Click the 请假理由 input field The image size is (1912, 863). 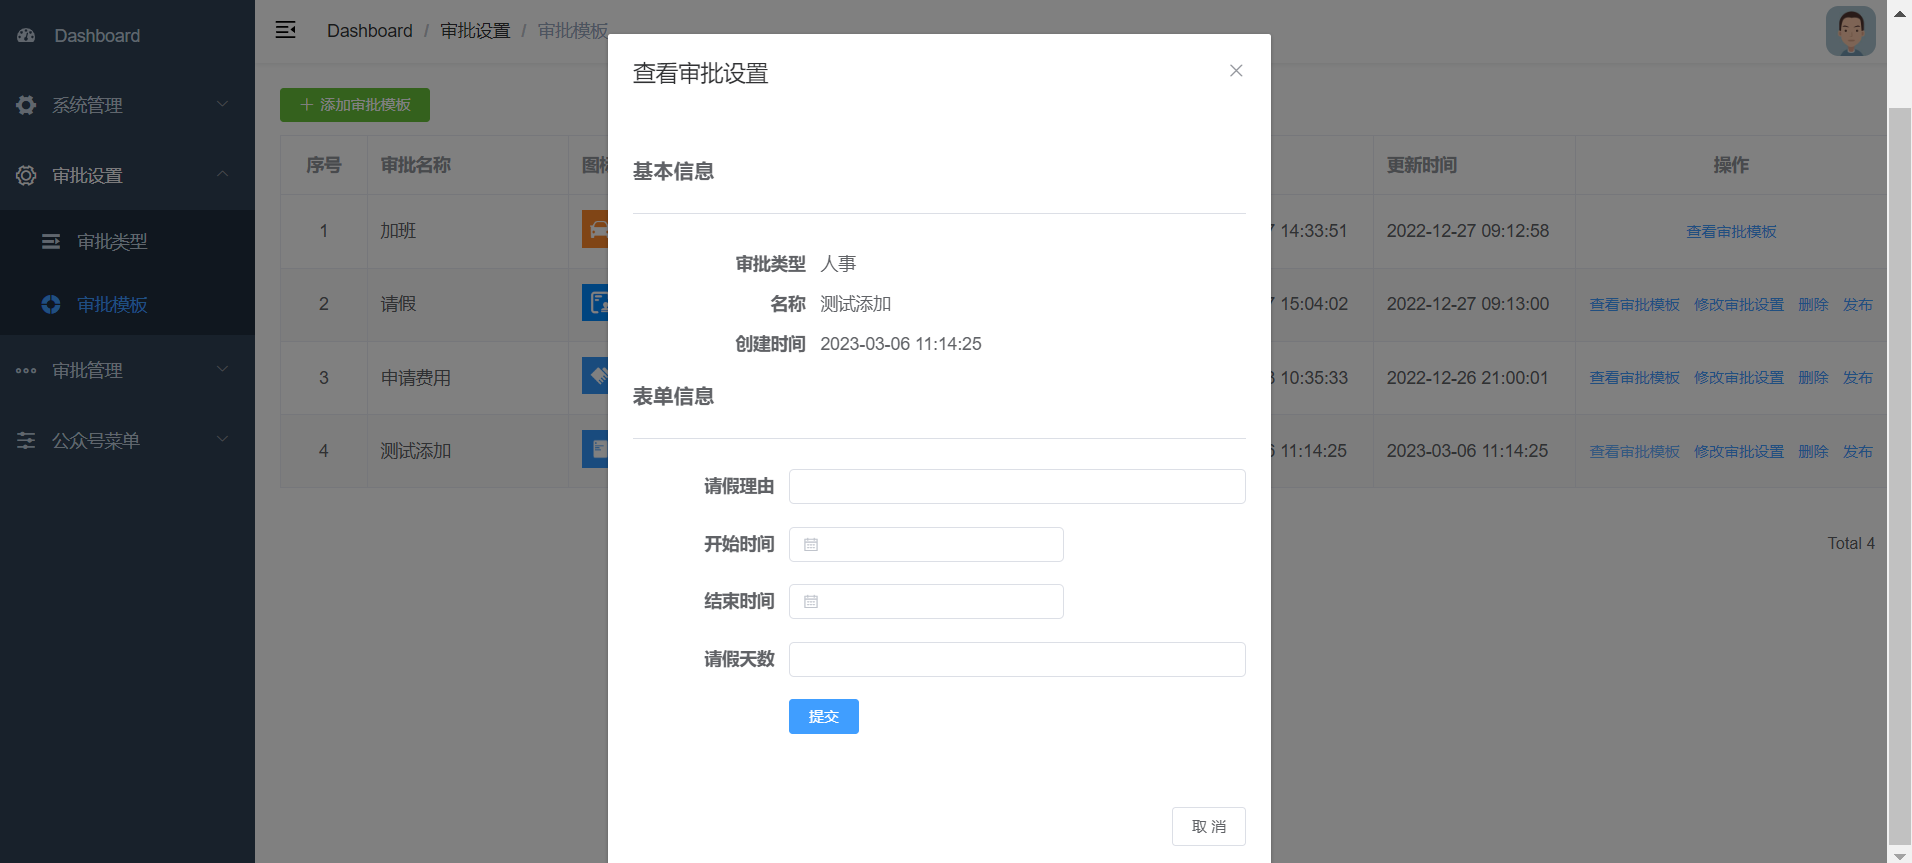[x=1017, y=486]
